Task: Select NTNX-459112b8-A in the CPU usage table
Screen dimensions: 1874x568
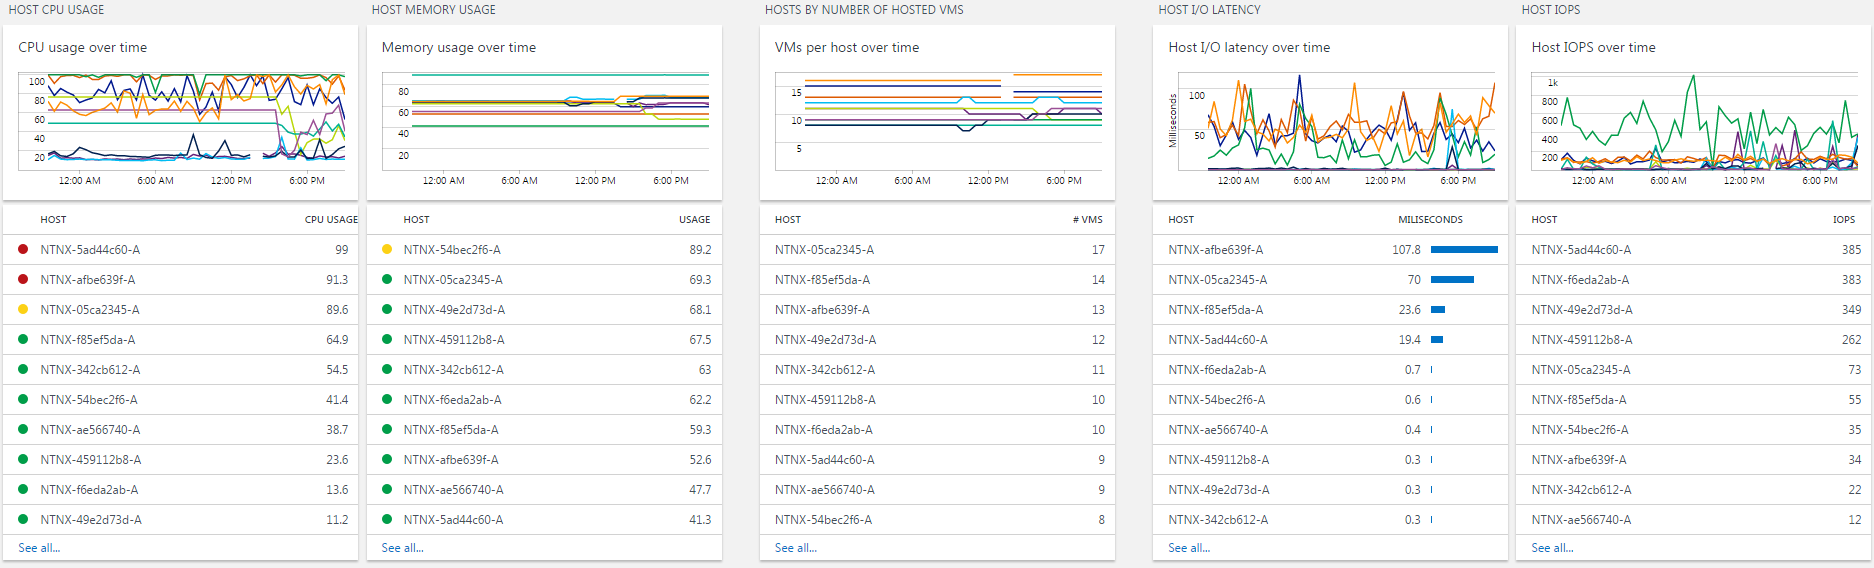Action: 91,460
